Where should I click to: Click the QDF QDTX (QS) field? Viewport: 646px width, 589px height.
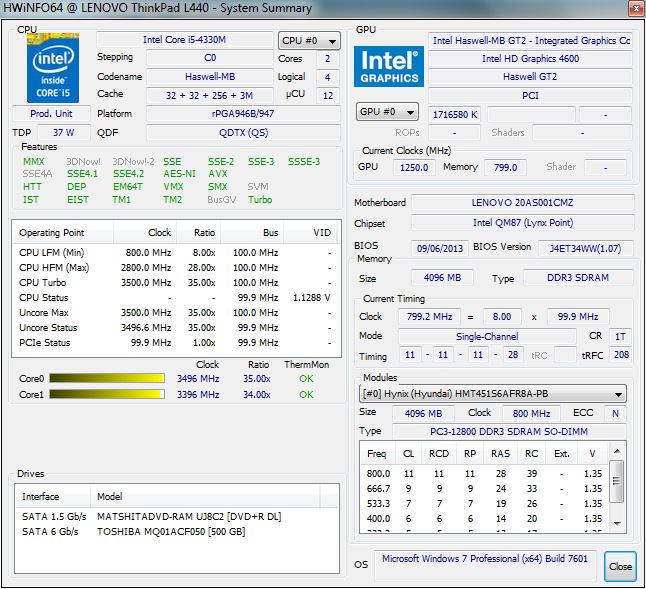243,133
